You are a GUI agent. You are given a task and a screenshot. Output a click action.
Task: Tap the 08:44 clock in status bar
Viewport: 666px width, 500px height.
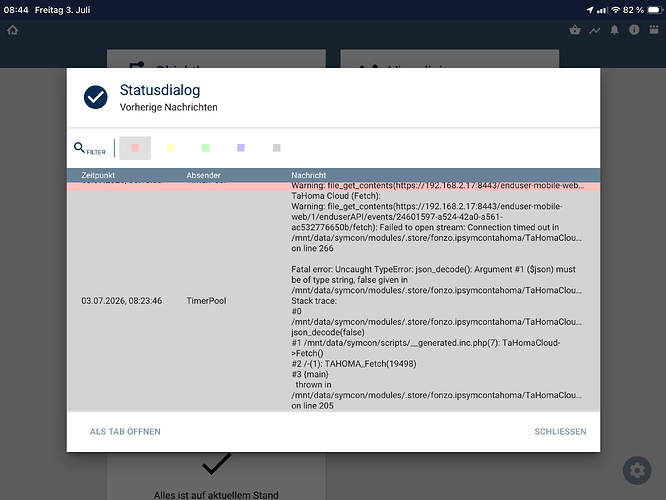tap(16, 10)
